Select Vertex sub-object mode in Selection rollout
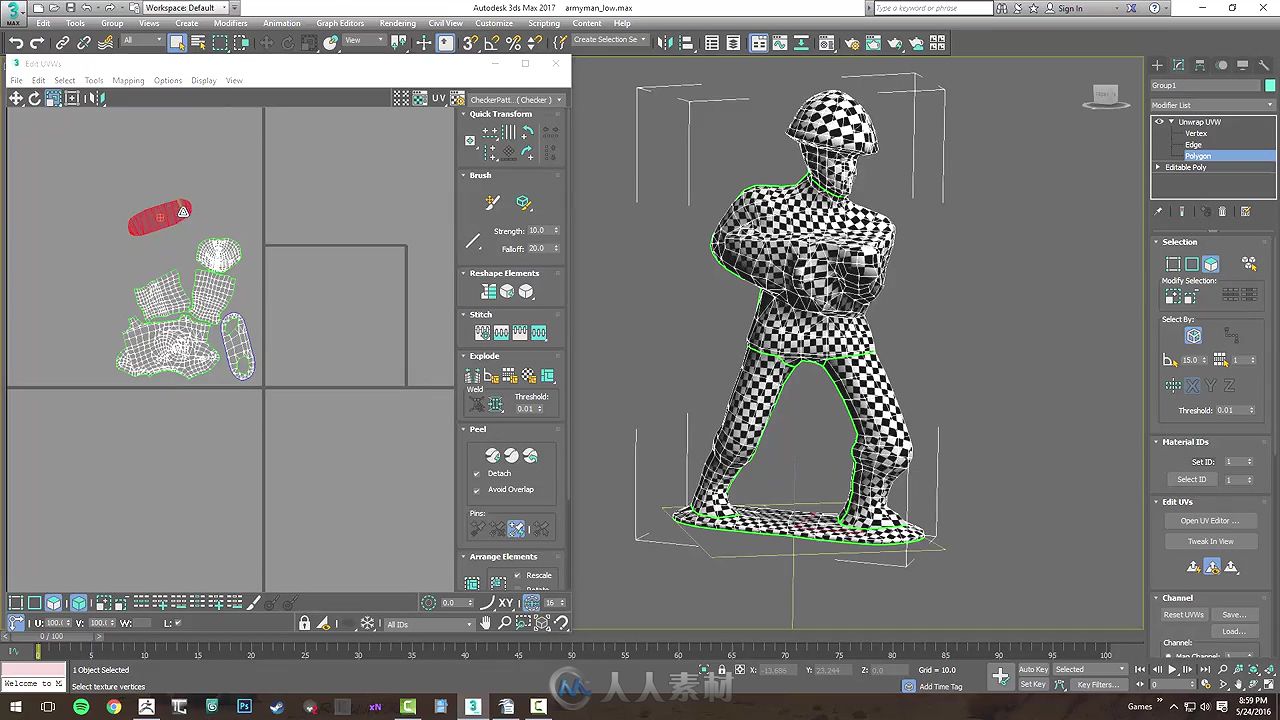Screen dimensions: 1280x720 coord(1173,264)
